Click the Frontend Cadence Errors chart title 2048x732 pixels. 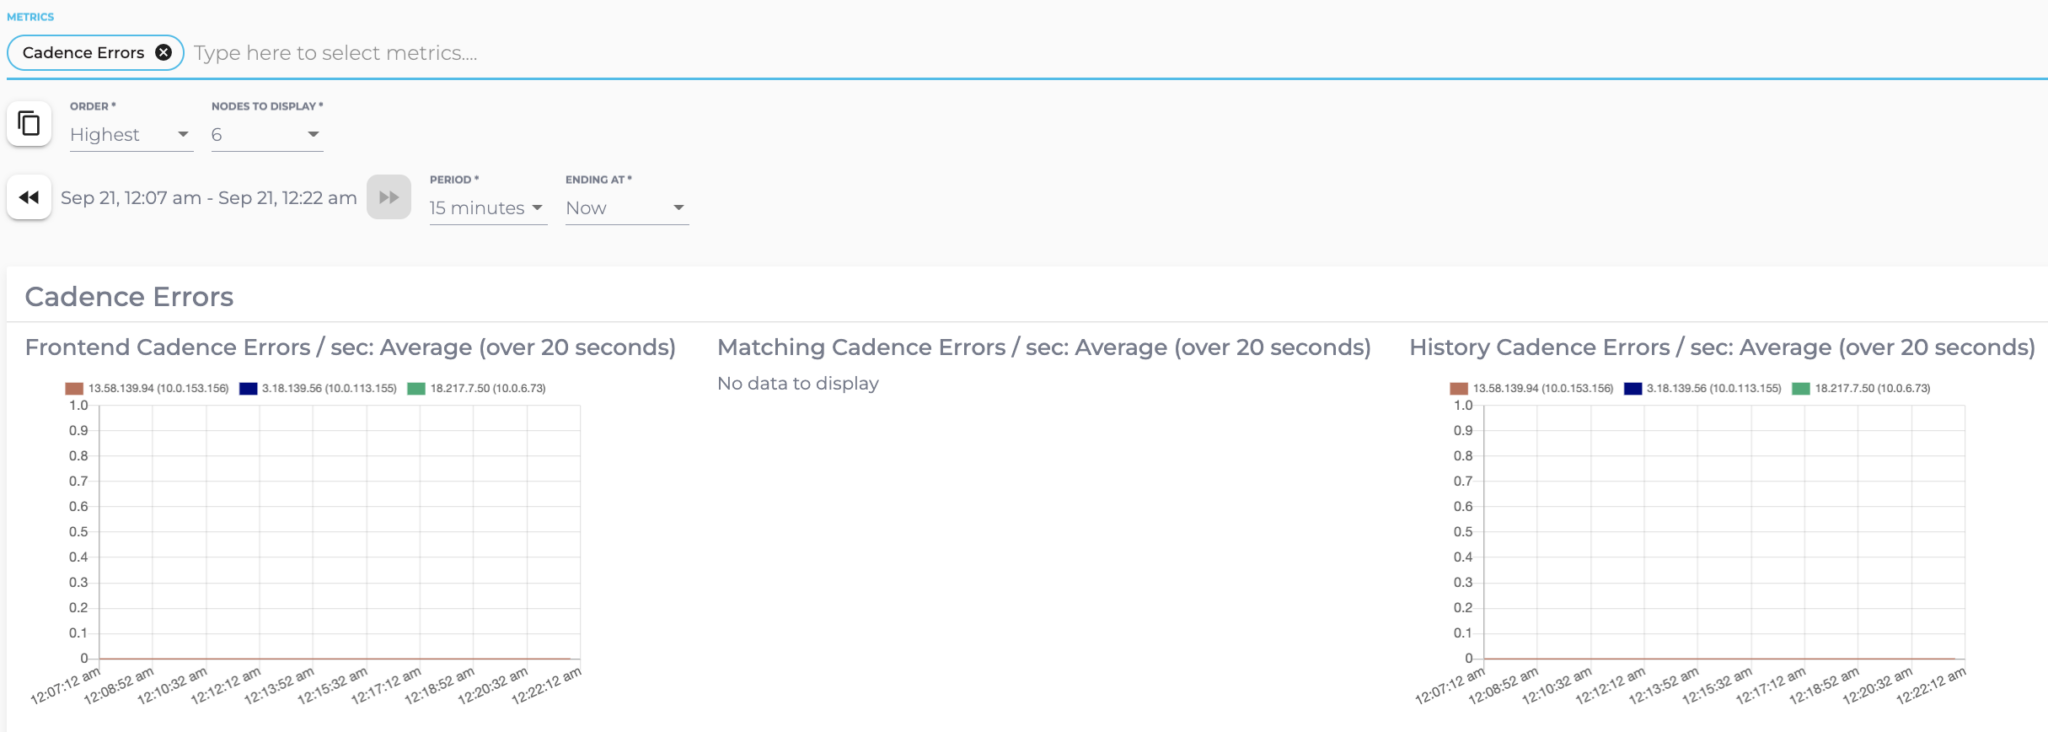click(x=350, y=347)
